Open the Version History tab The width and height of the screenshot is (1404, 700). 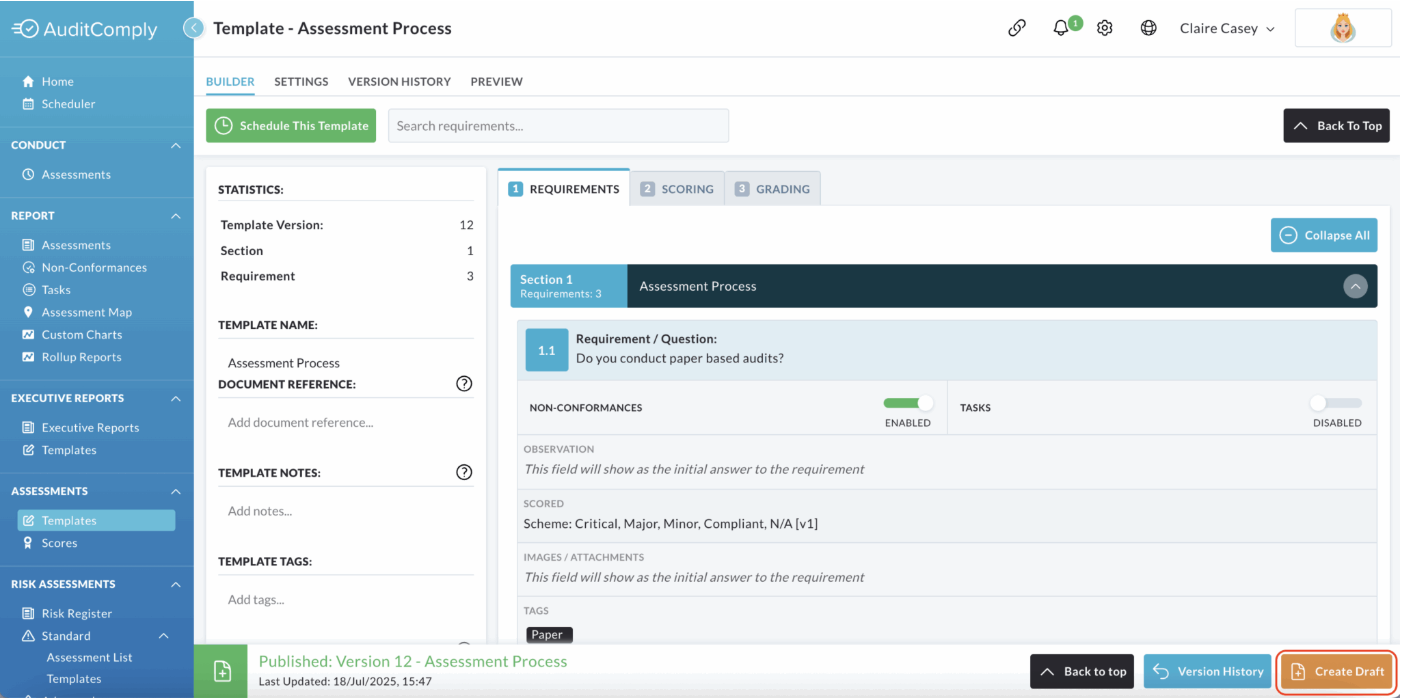point(399,82)
